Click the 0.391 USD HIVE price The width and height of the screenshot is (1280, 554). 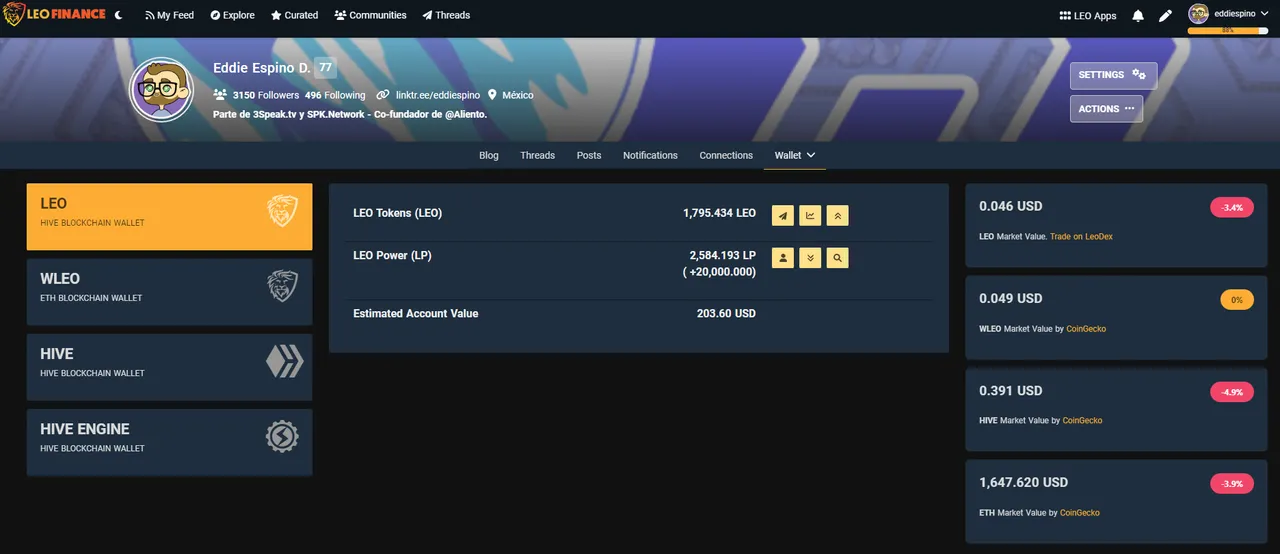point(1011,390)
